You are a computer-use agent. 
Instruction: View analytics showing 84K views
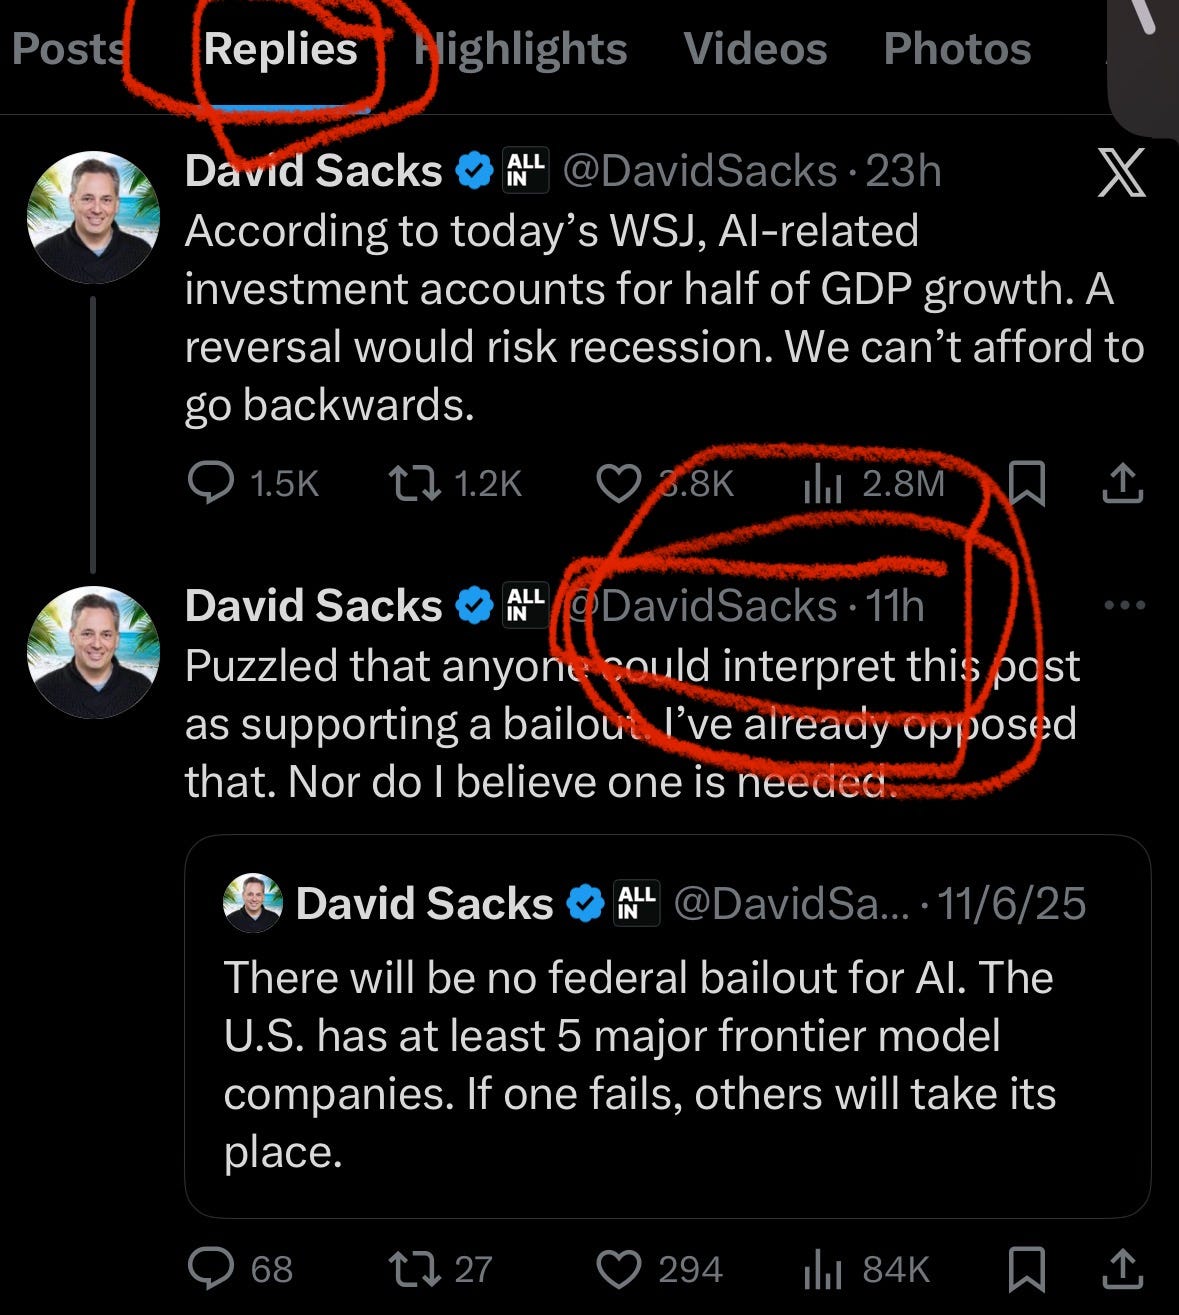(x=866, y=1270)
